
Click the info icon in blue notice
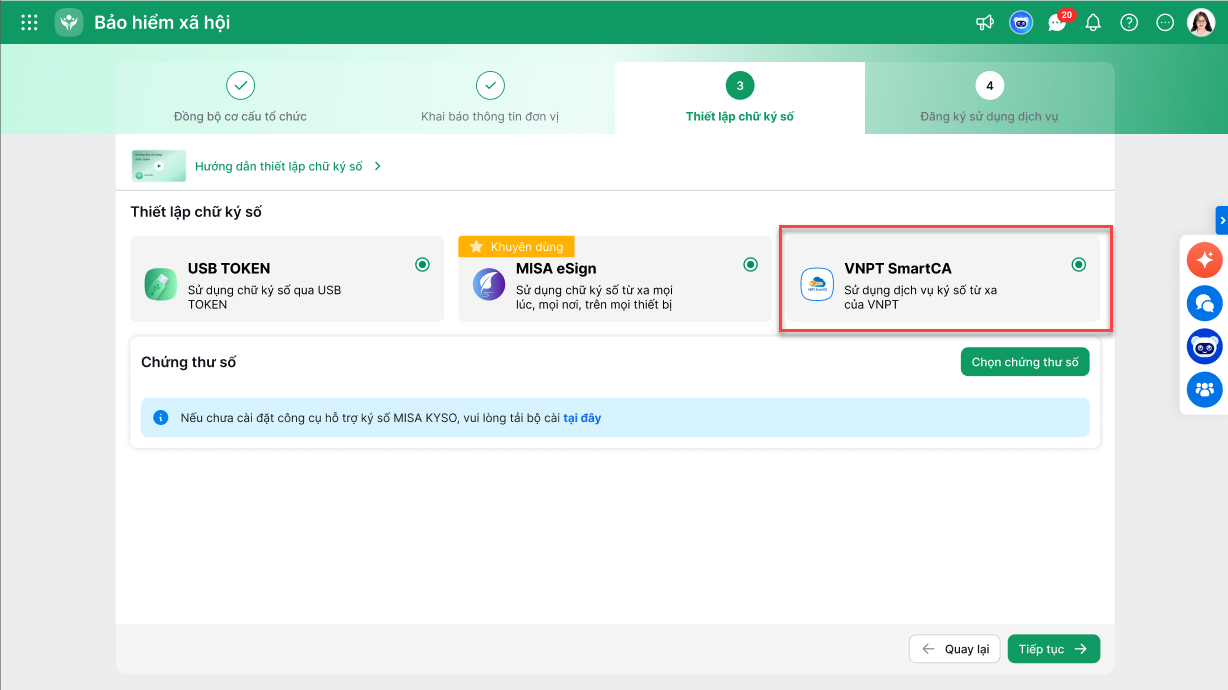click(x=160, y=417)
